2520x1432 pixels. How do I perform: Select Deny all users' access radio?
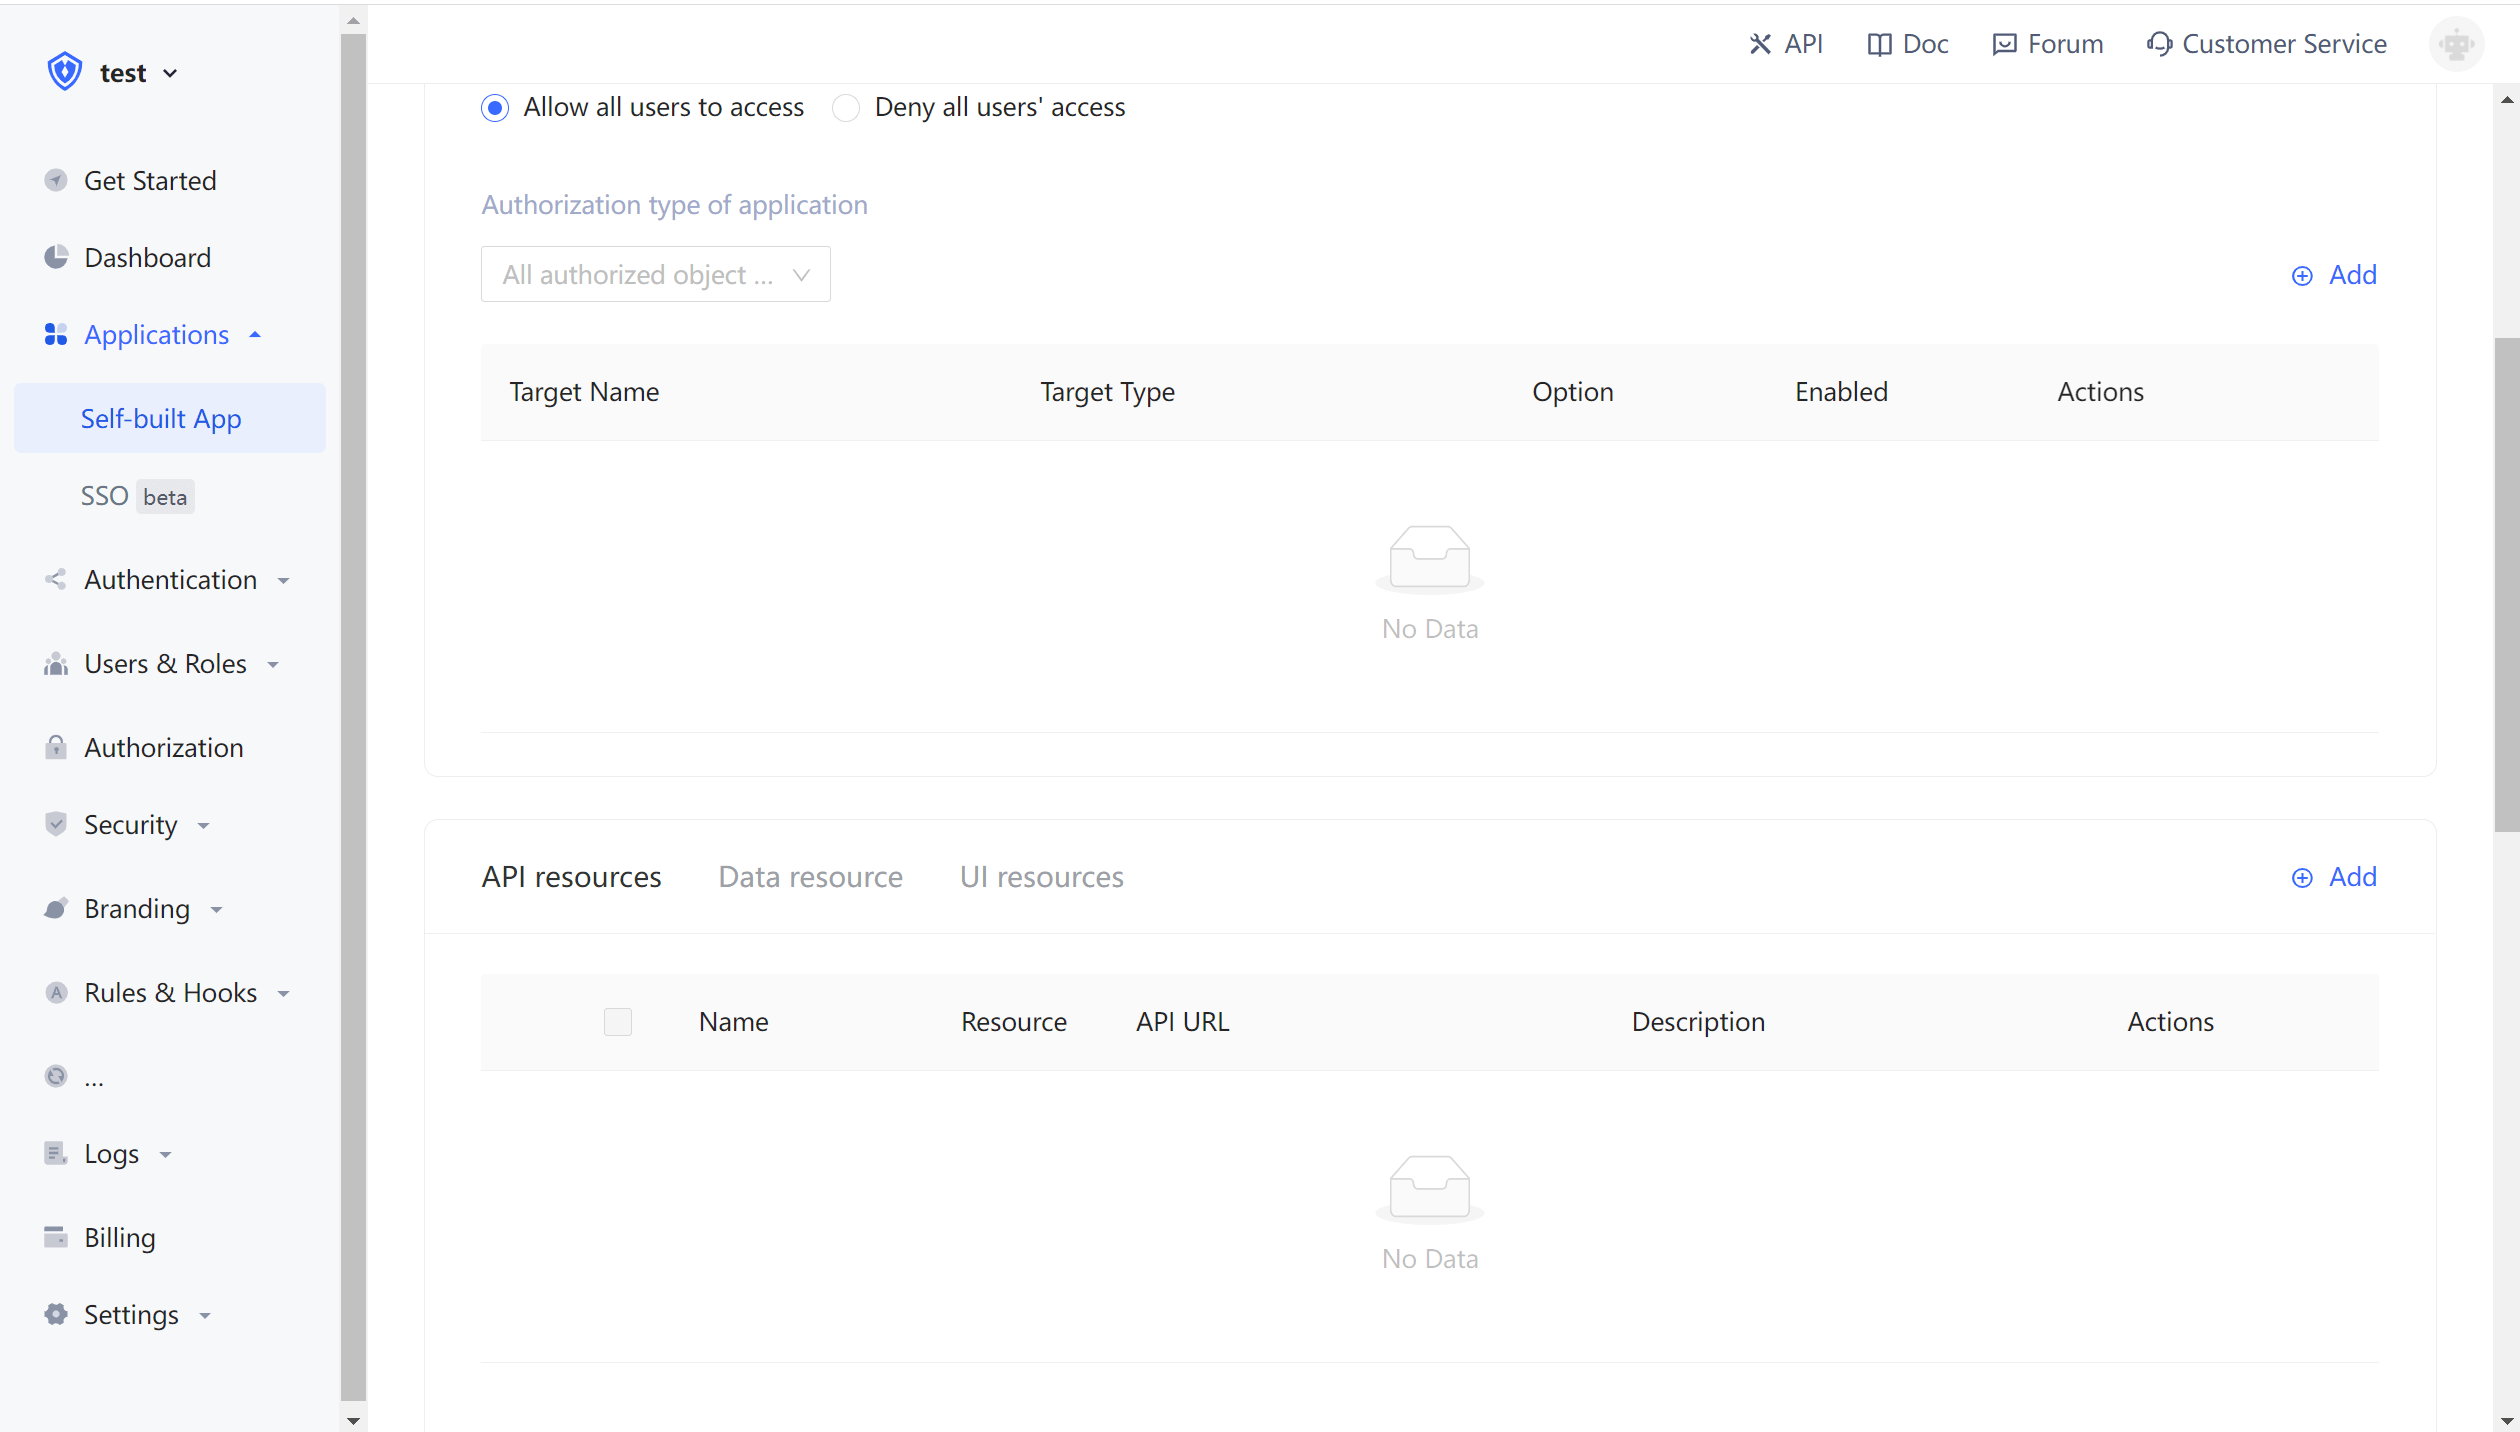point(846,108)
